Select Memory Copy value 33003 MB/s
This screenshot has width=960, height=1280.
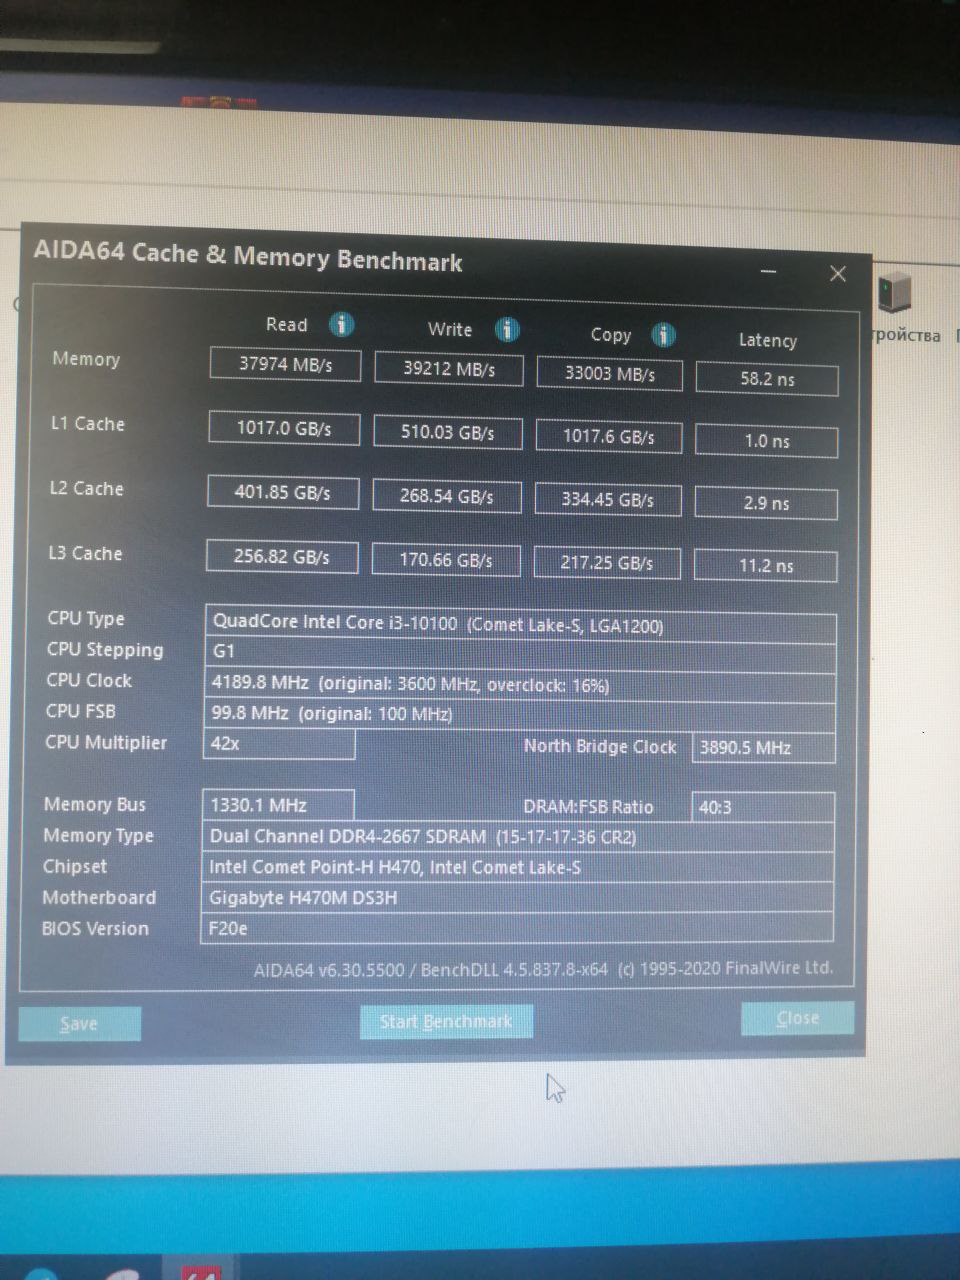pyautogui.click(x=609, y=374)
